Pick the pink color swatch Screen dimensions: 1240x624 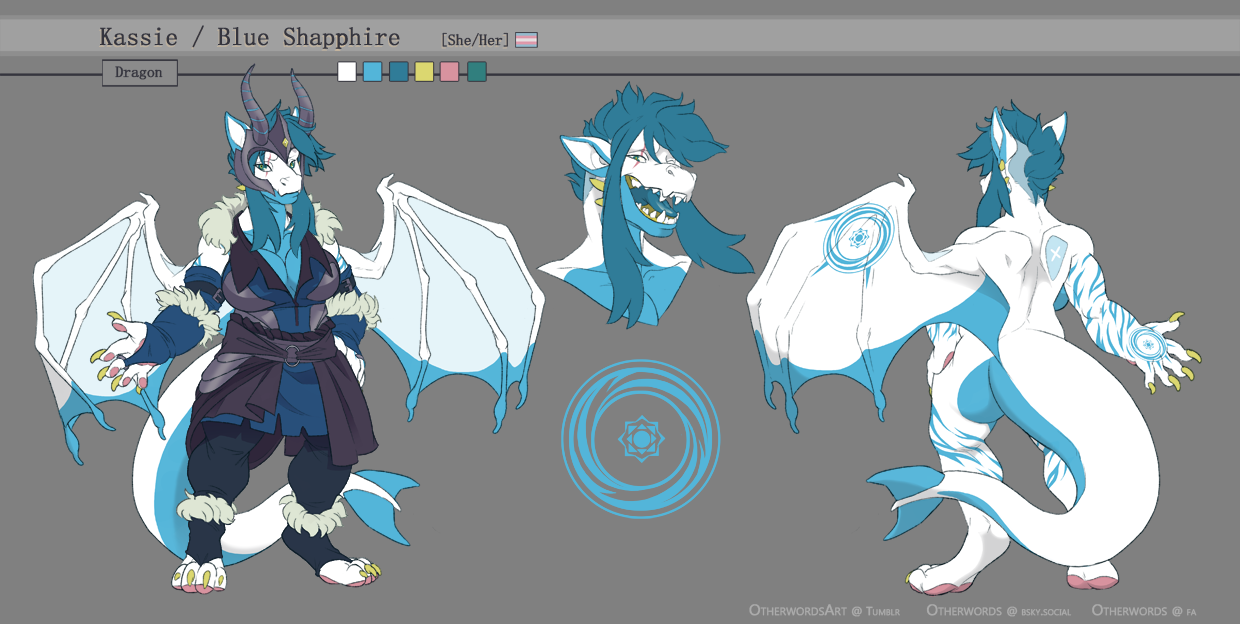450,72
